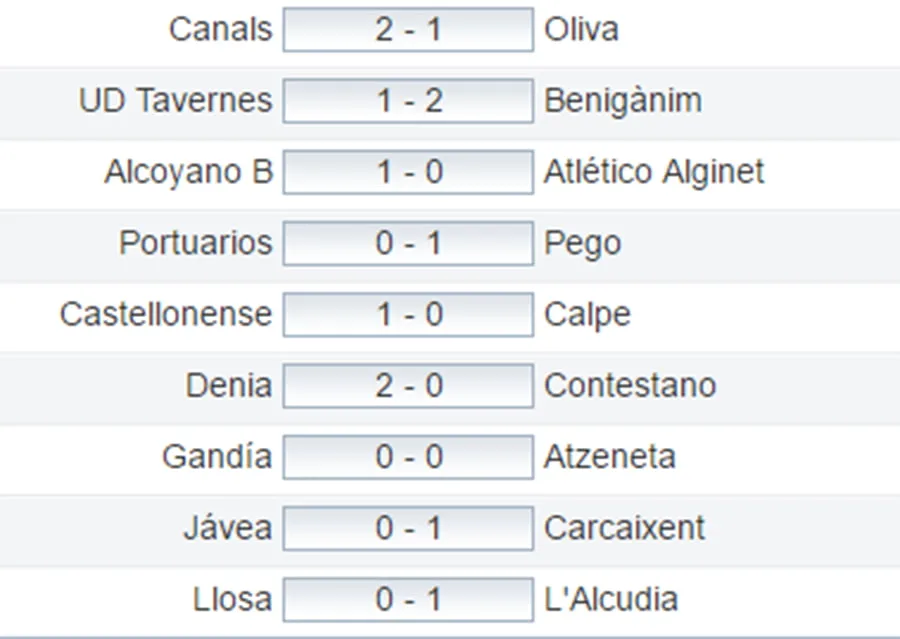Select the Alcoyano B 1 - 0 result box
The height and width of the screenshot is (639, 900).
click(x=408, y=172)
